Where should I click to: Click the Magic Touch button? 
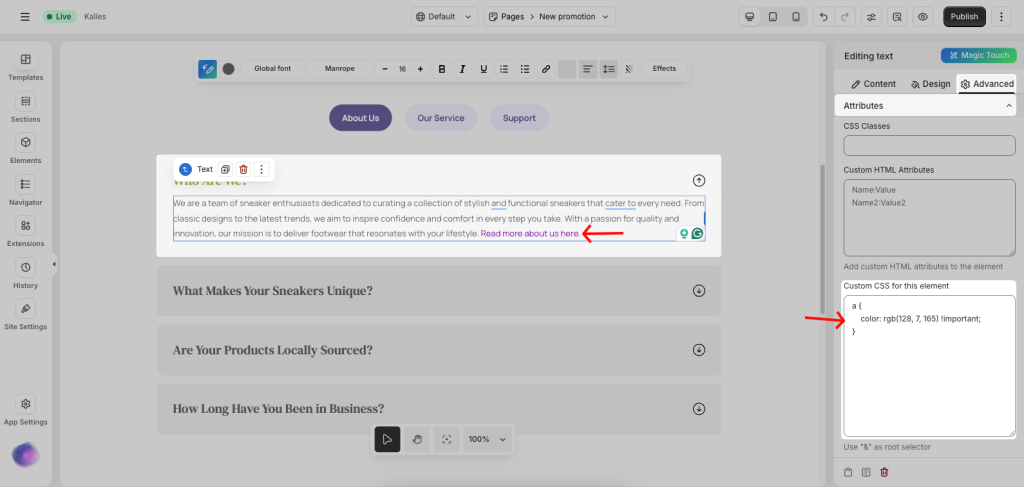(978, 56)
